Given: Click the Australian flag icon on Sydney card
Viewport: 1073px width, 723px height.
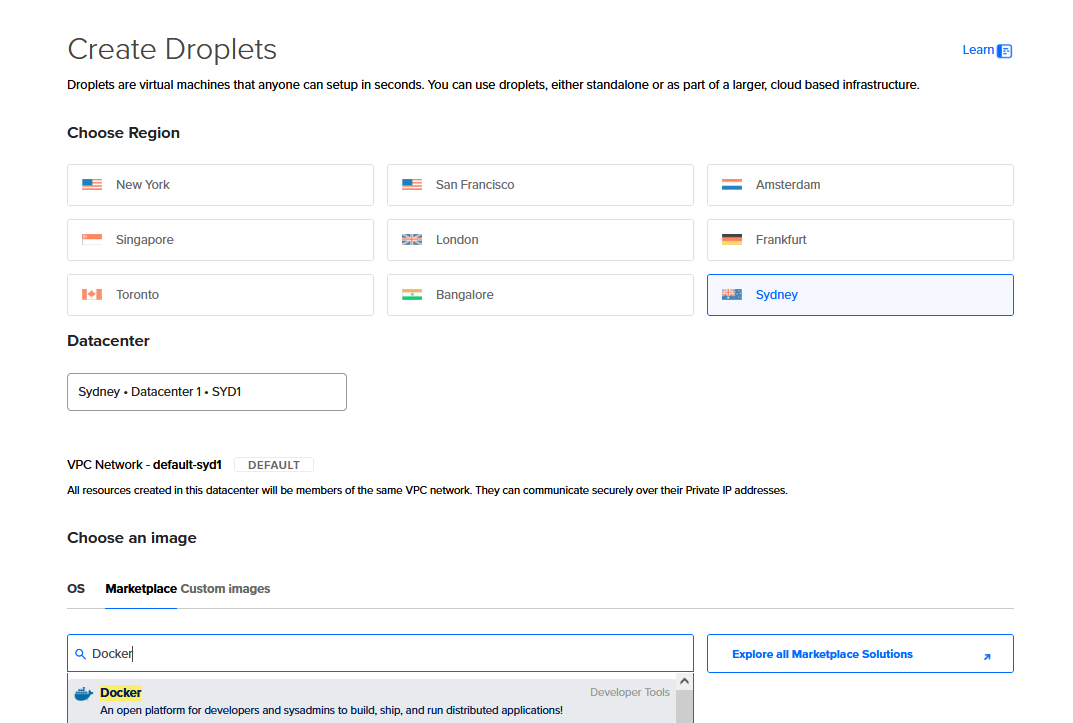Looking at the screenshot, I should tap(732, 294).
